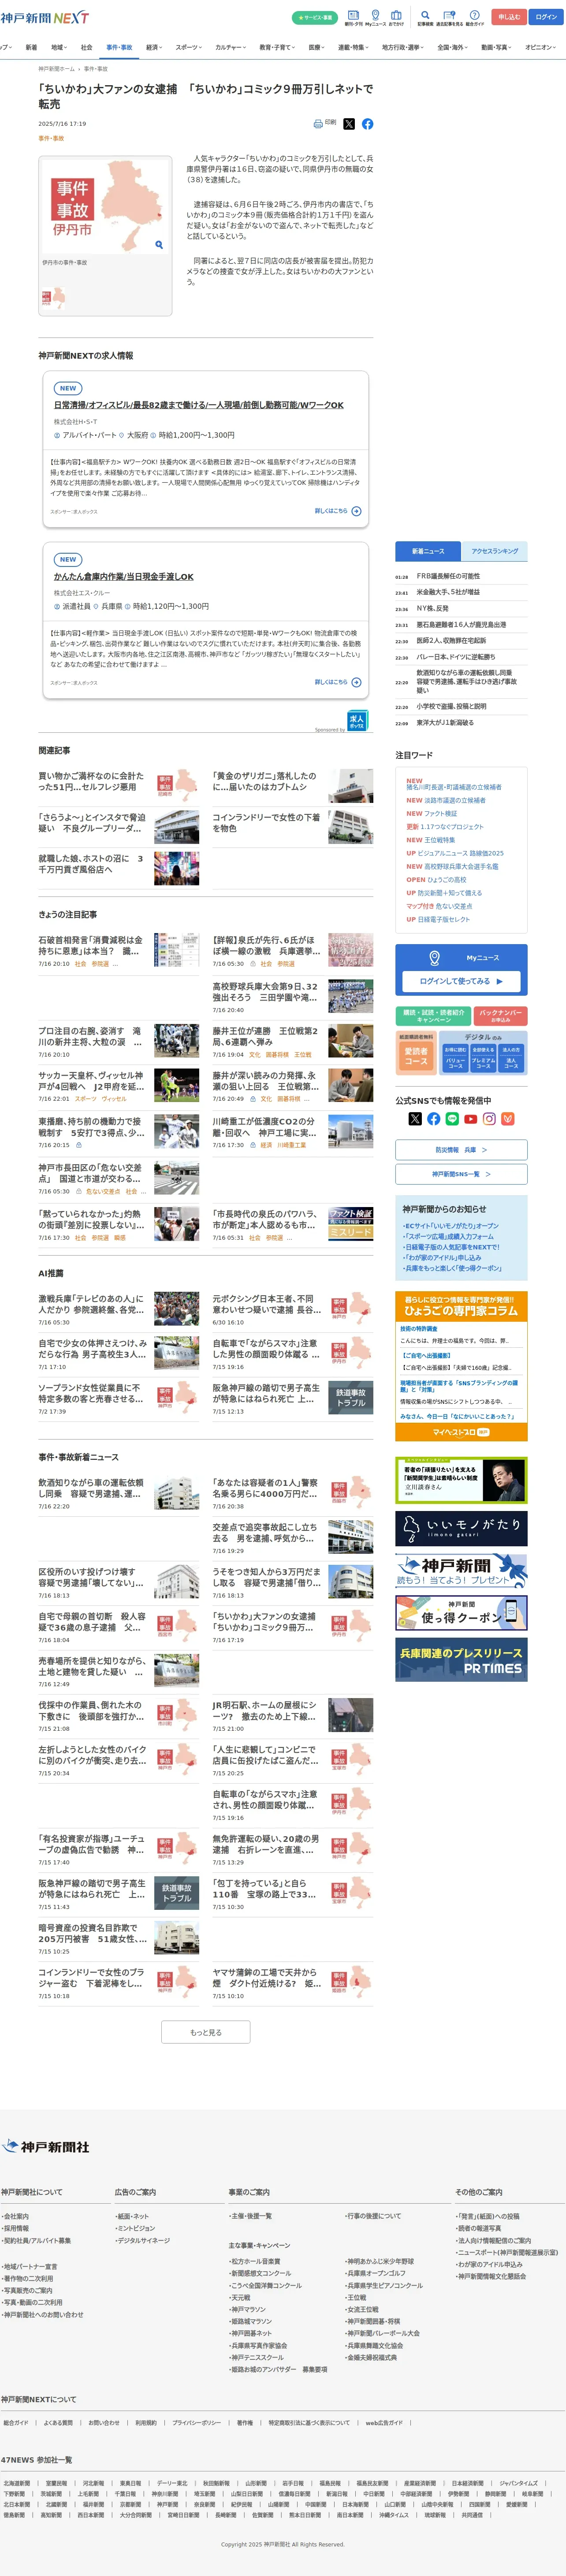Screen dimensions: 566x2576
Task: Click the 神戸新聞ホーム breadcrumb link
Action: [57, 69]
